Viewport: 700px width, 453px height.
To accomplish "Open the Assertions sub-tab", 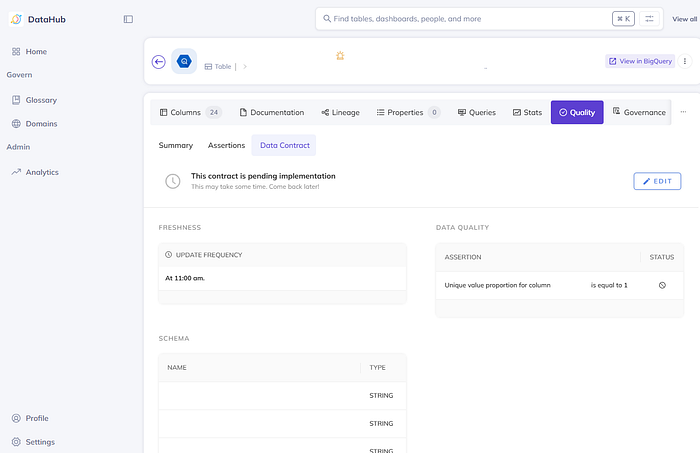I will tap(226, 145).
